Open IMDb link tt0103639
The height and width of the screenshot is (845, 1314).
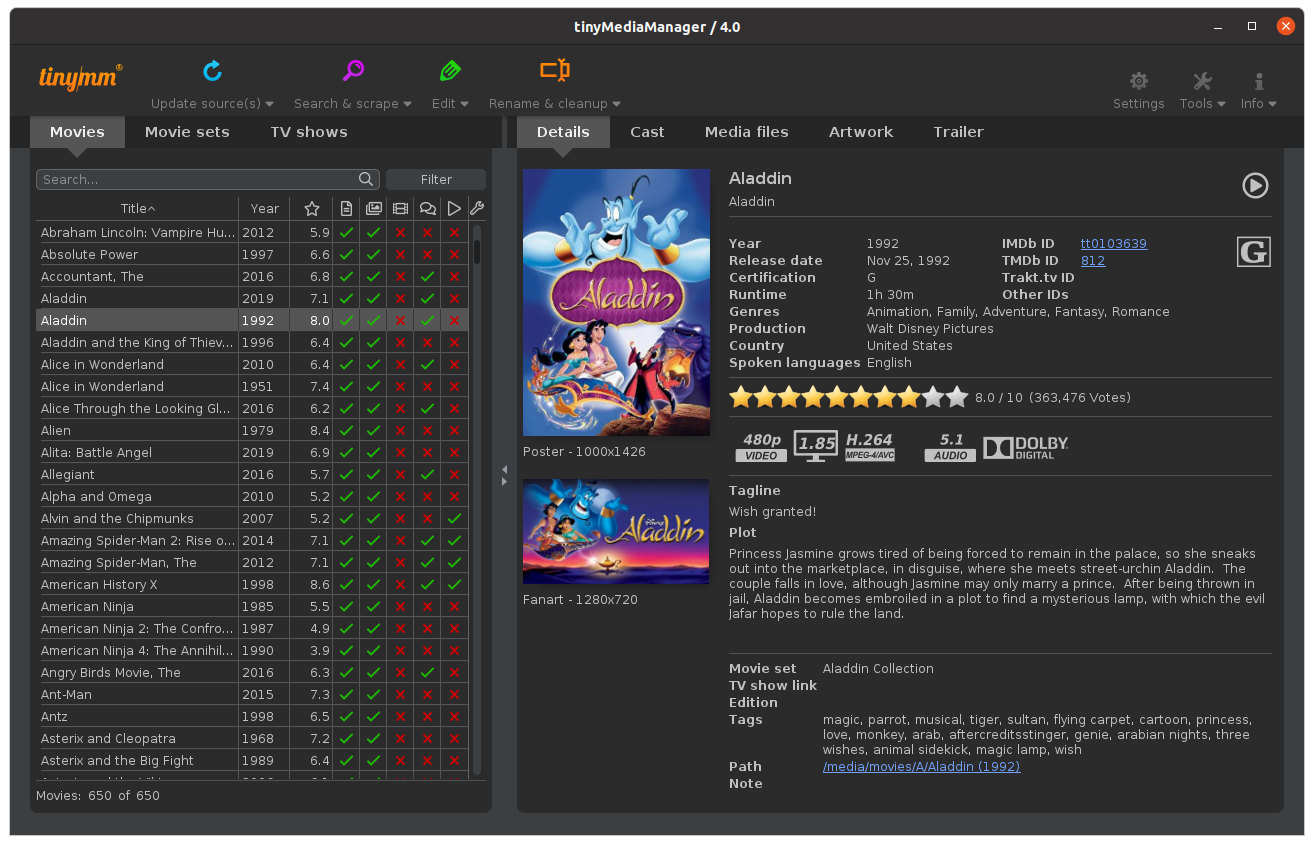pos(1113,244)
